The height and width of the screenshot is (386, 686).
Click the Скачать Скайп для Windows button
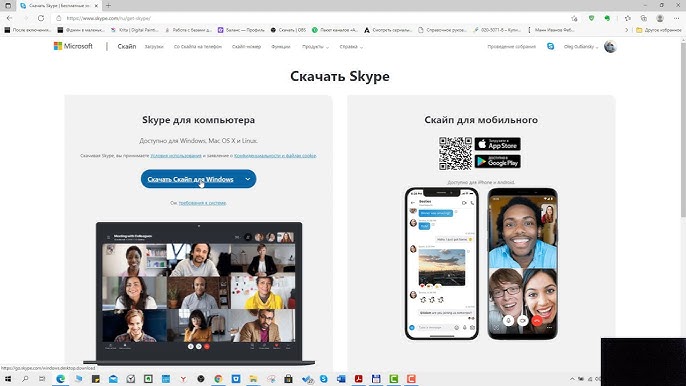tap(190, 179)
